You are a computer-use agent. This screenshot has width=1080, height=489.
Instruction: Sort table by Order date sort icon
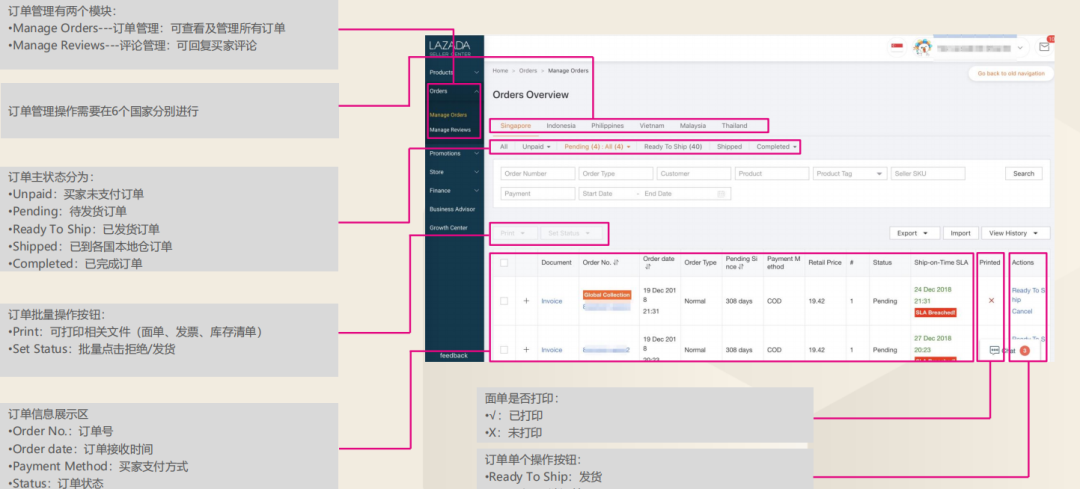646,267
